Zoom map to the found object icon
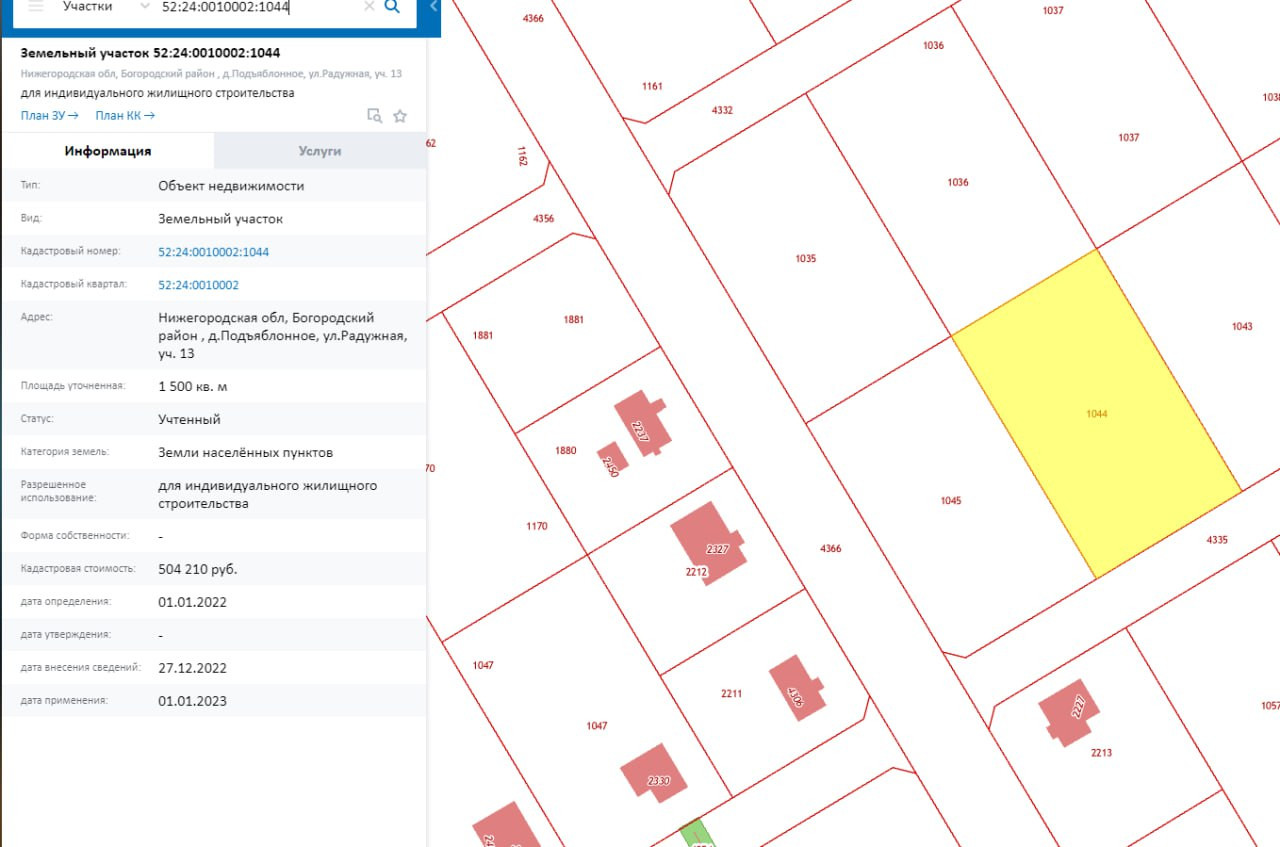The image size is (1280, 847). coord(374,115)
